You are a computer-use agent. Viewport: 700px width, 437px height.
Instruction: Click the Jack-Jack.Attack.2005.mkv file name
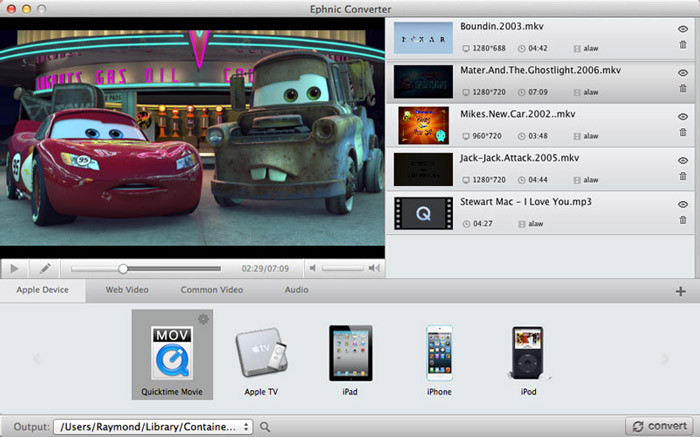(x=520, y=158)
